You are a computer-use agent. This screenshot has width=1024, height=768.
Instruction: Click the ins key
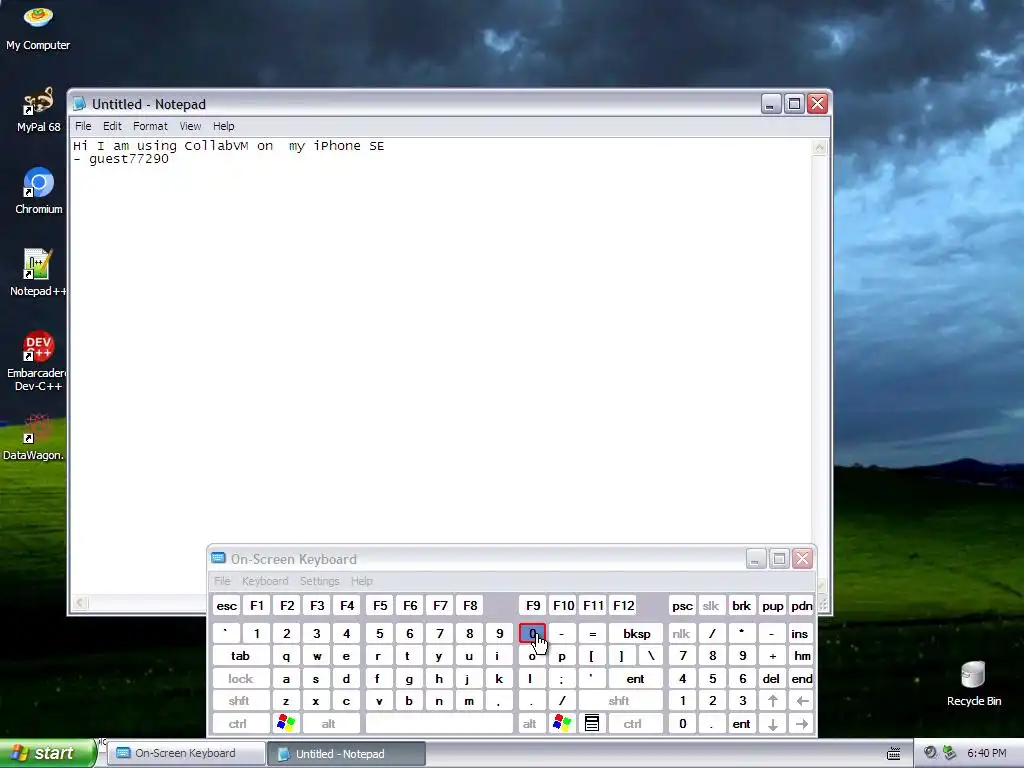click(799, 633)
